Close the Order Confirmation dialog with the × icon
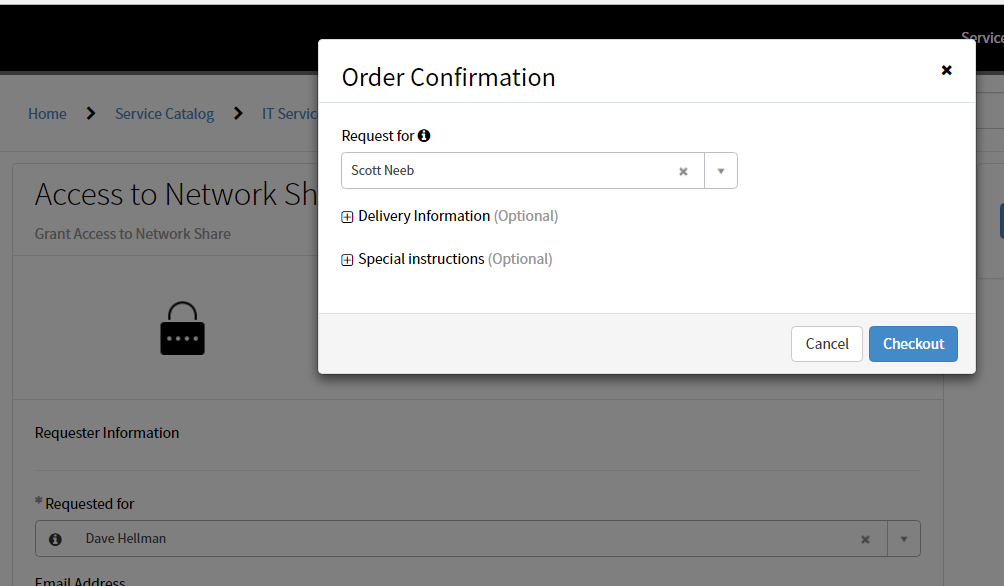 coord(946,70)
